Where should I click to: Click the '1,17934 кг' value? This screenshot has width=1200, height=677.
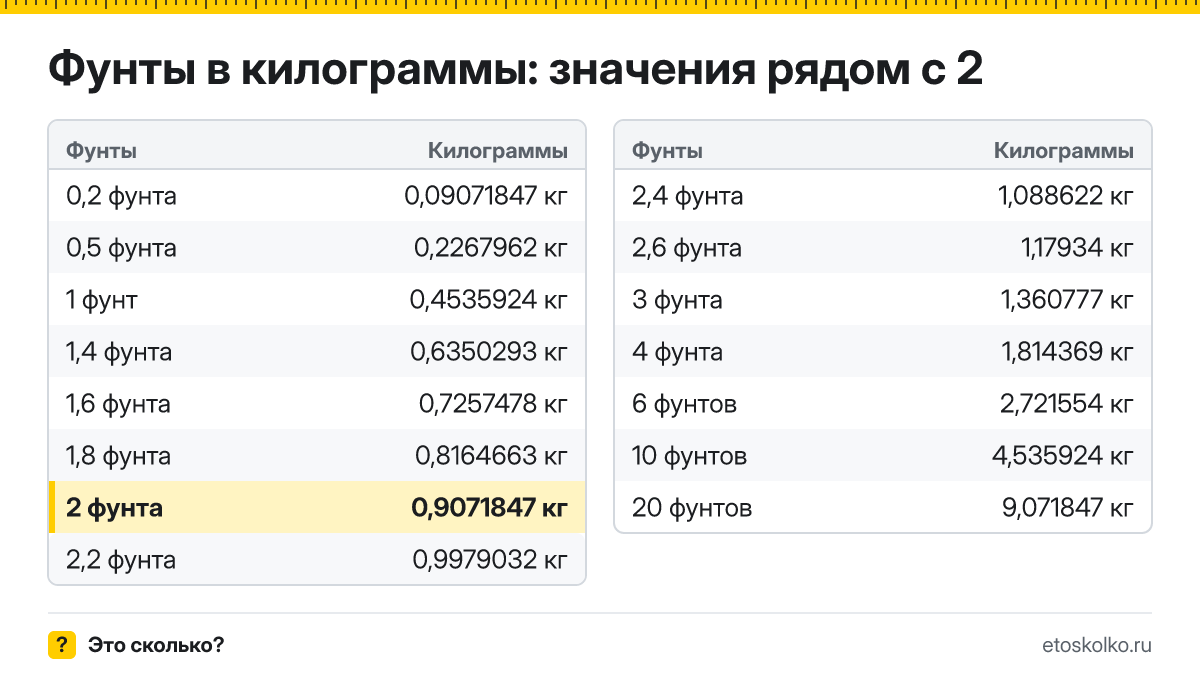coord(1078,248)
